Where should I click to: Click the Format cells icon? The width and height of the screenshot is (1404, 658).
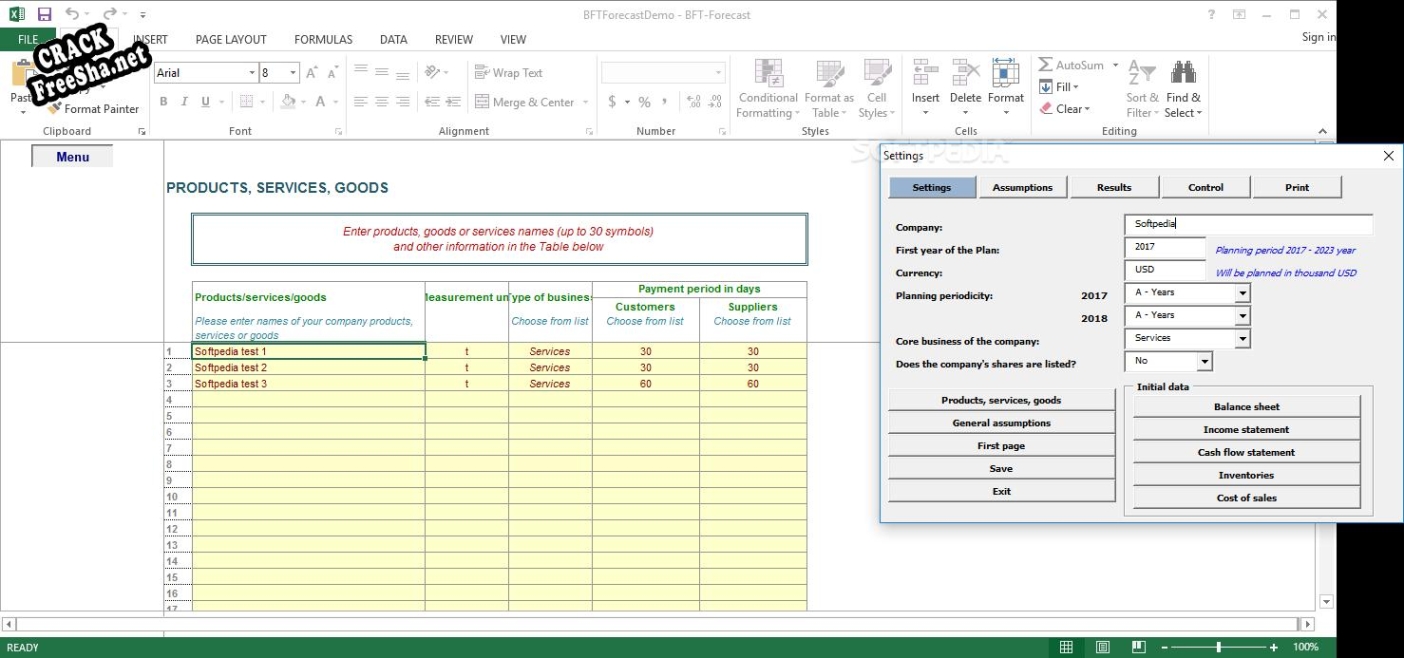tap(1005, 74)
